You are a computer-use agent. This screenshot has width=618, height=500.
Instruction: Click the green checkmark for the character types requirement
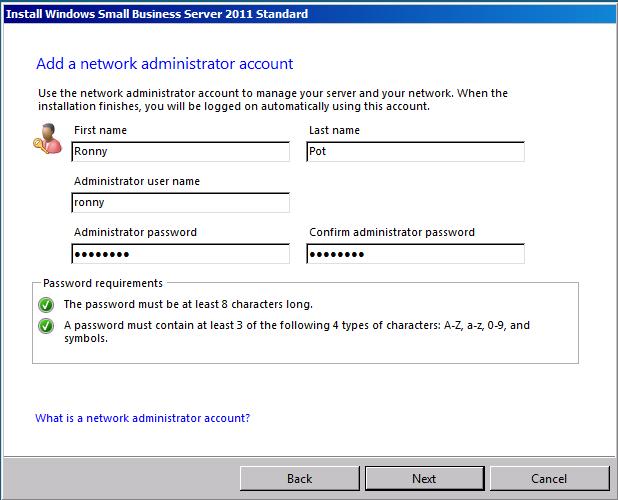[46, 326]
